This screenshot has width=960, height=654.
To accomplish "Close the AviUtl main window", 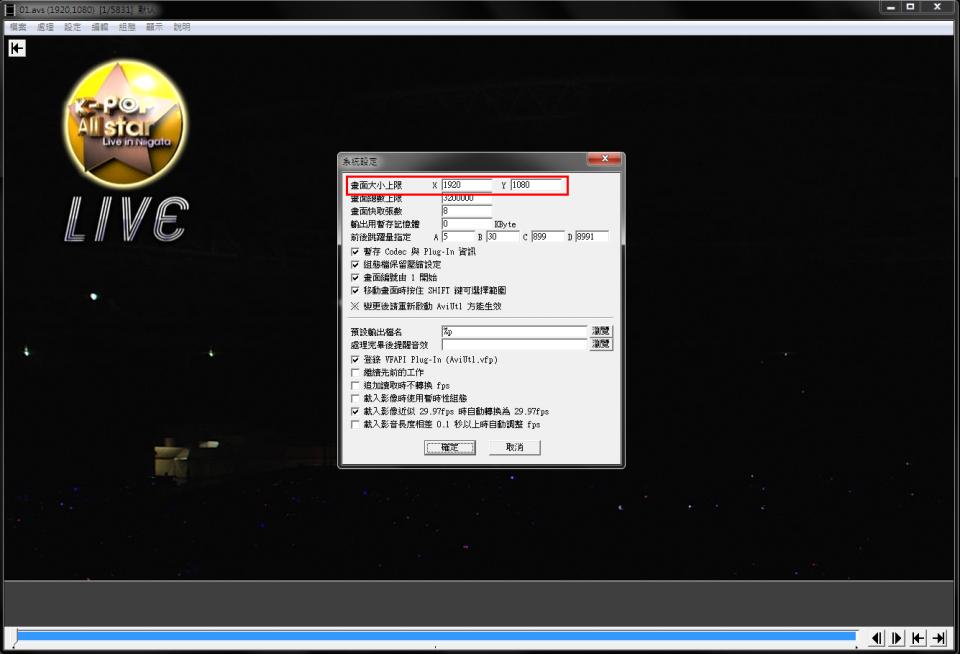I will pyautogui.click(x=937, y=7).
